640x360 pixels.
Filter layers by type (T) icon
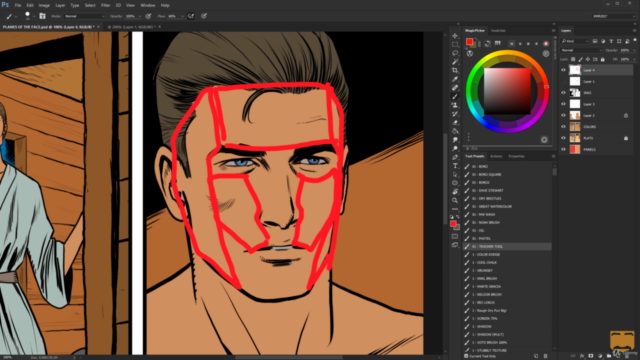pos(611,41)
